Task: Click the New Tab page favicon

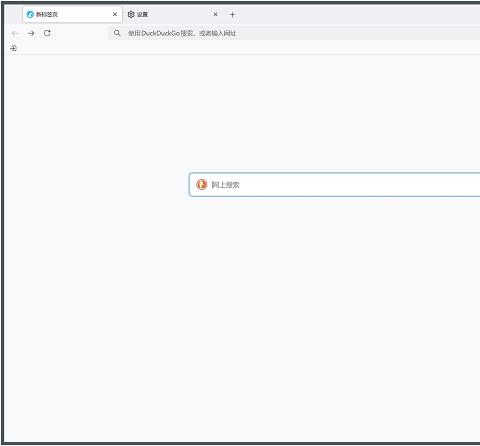Action: (x=30, y=14)
